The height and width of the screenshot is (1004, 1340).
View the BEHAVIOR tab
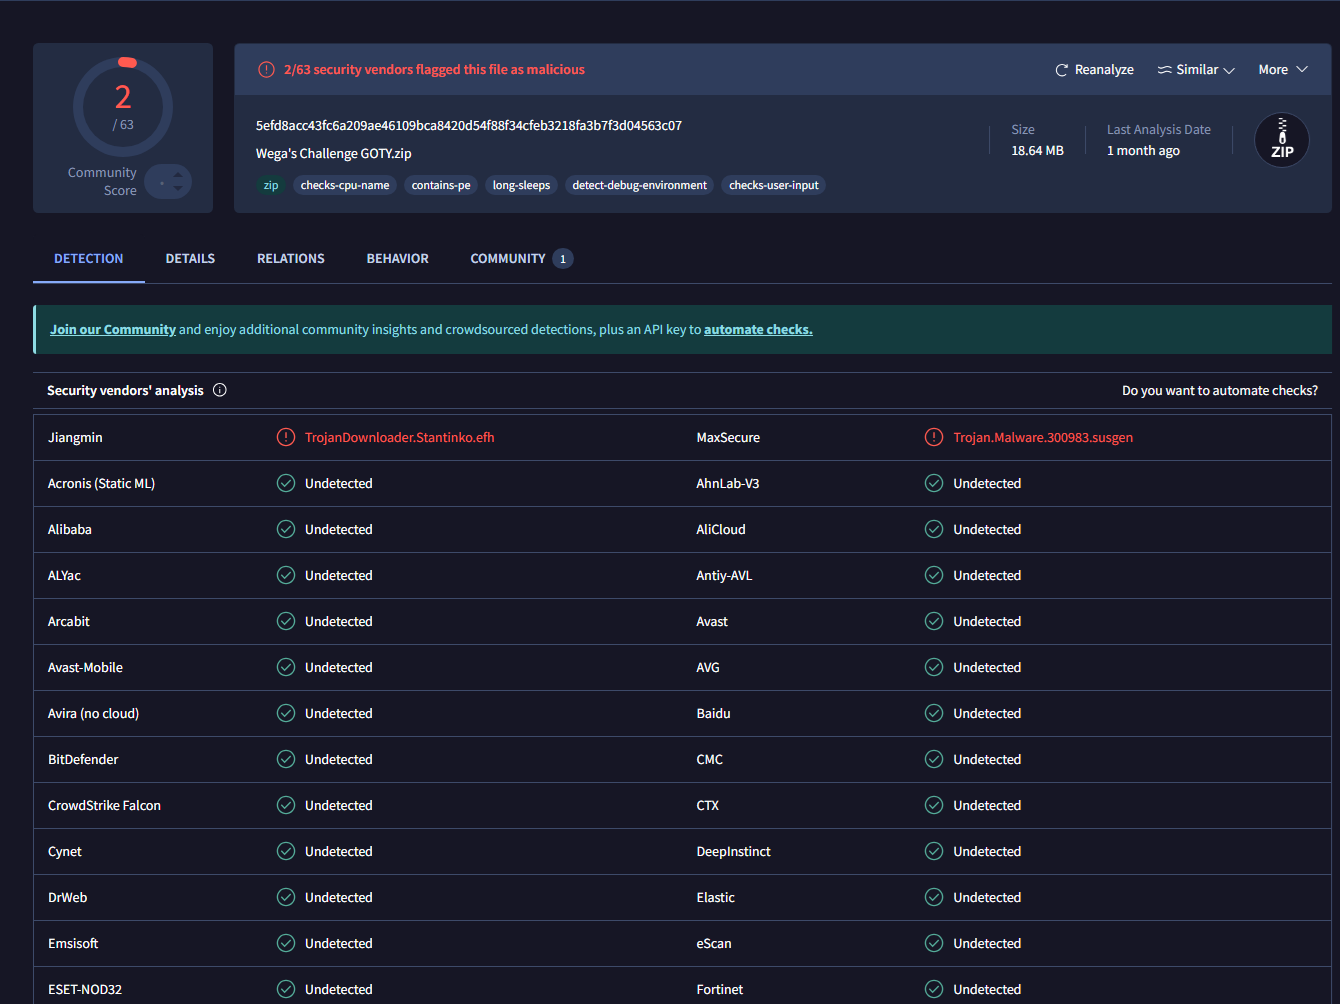398,258
